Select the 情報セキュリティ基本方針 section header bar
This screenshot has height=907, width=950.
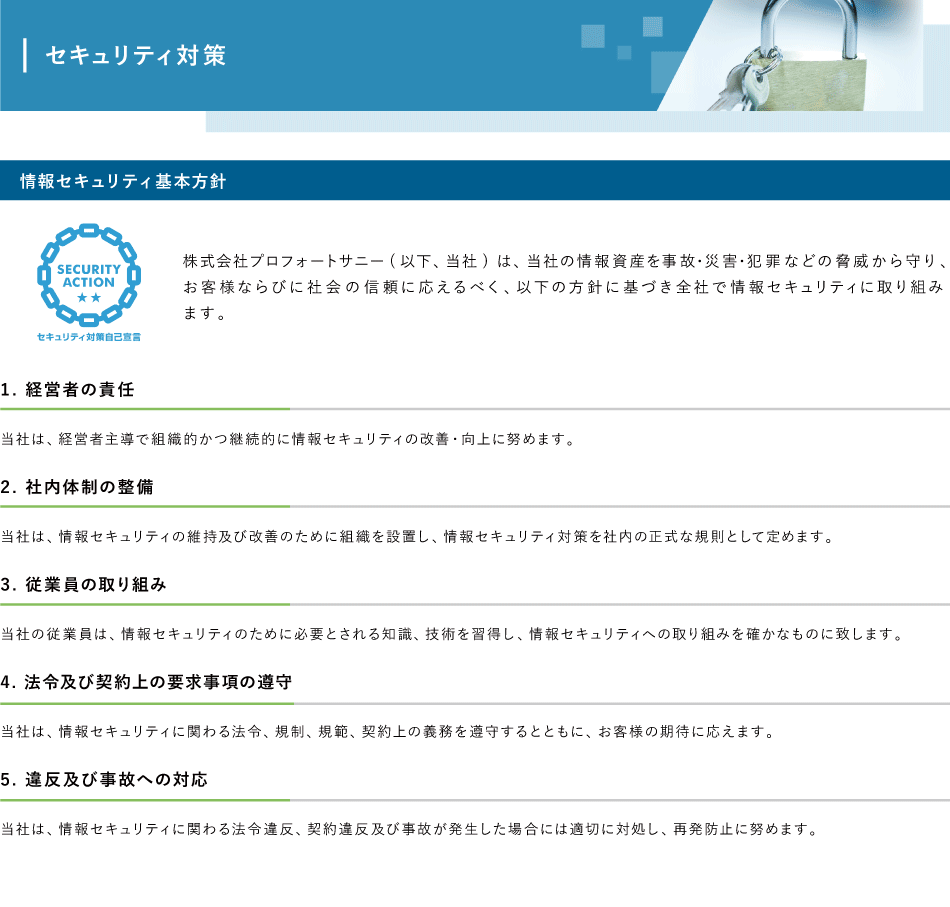click(475, 181)
